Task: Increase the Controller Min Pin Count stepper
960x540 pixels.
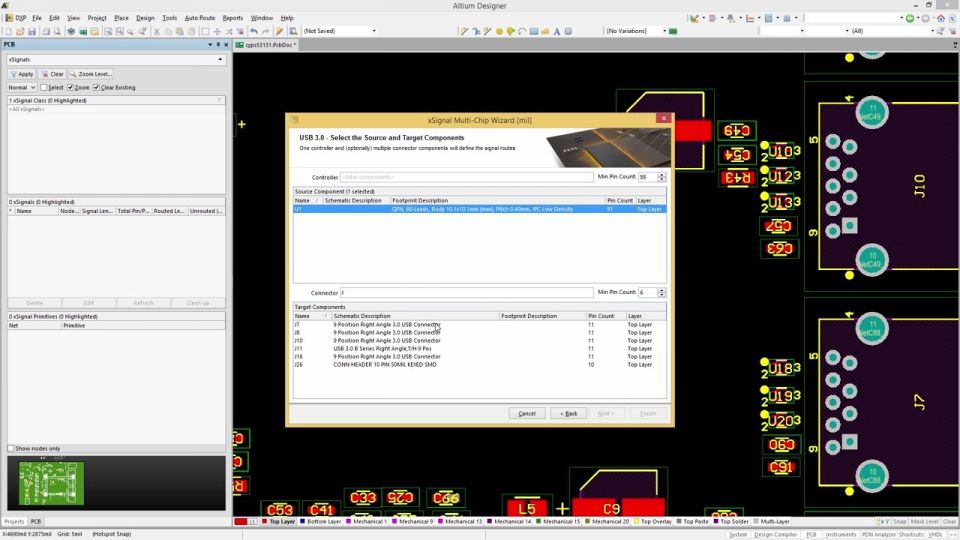Action: coord(662,174)
